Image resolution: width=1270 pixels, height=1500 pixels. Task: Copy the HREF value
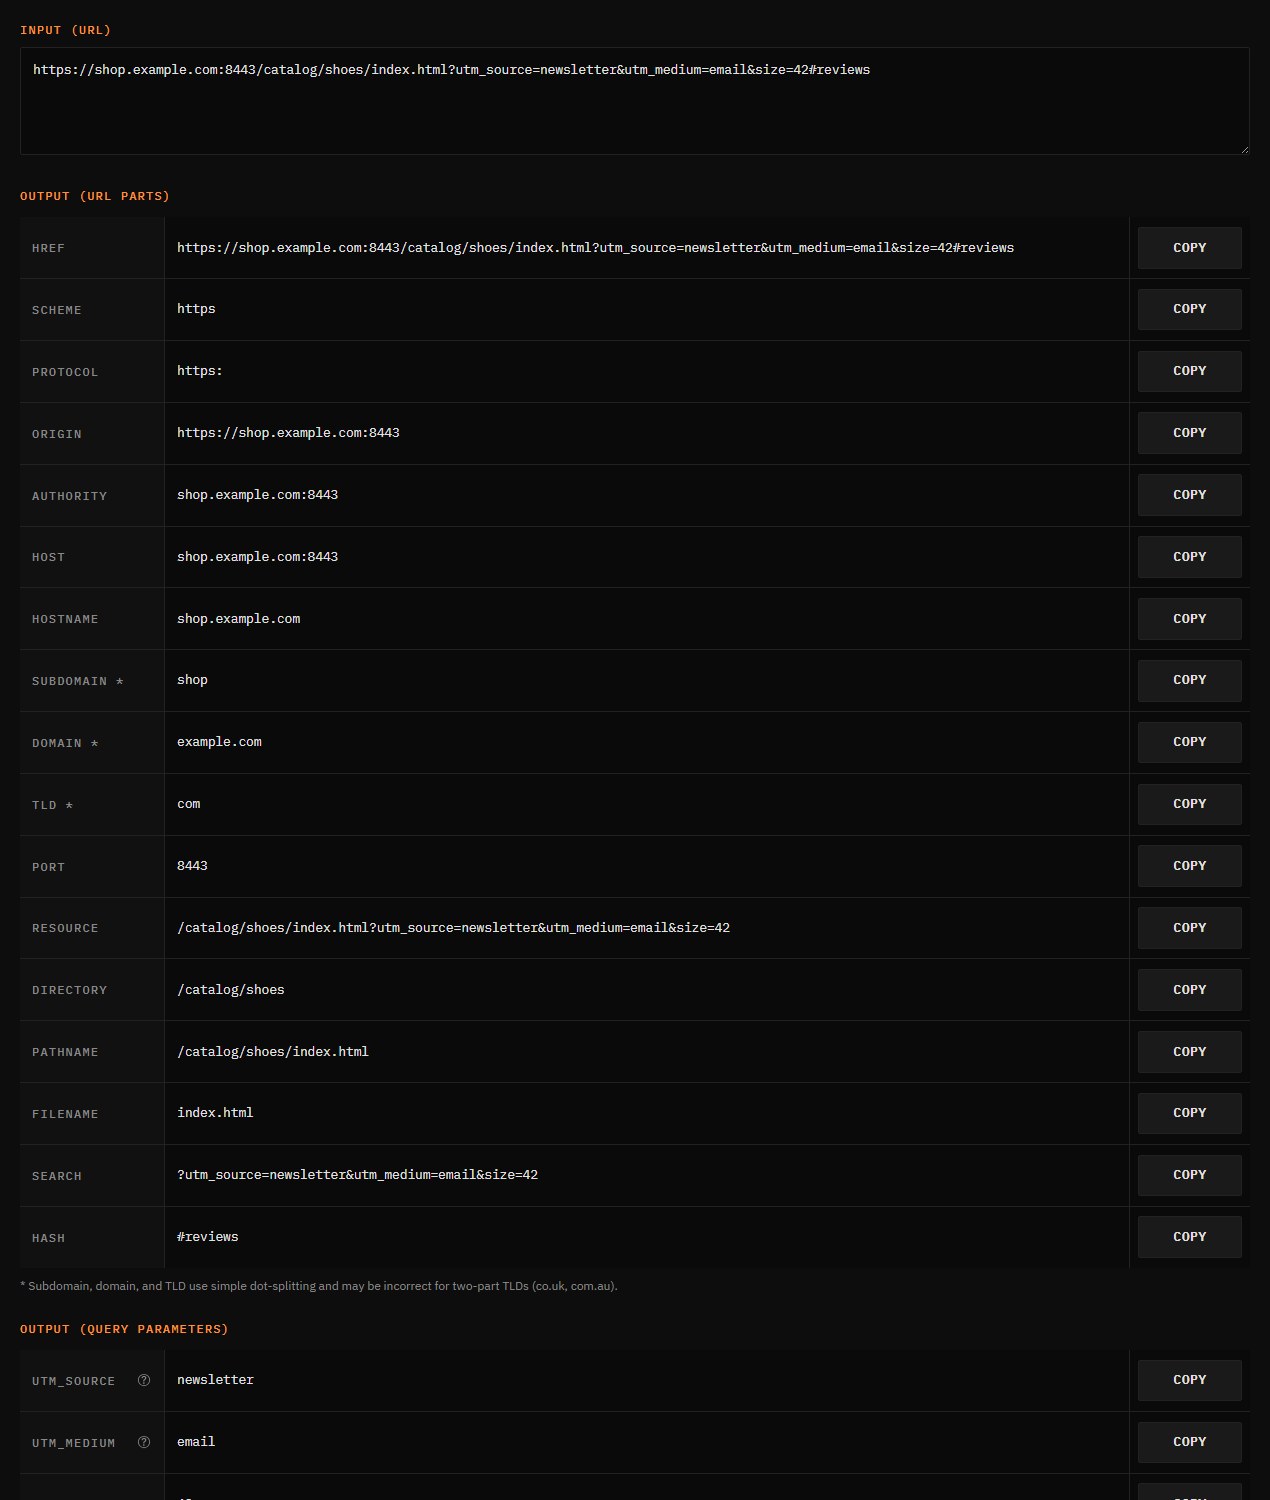pos(1189,248)
